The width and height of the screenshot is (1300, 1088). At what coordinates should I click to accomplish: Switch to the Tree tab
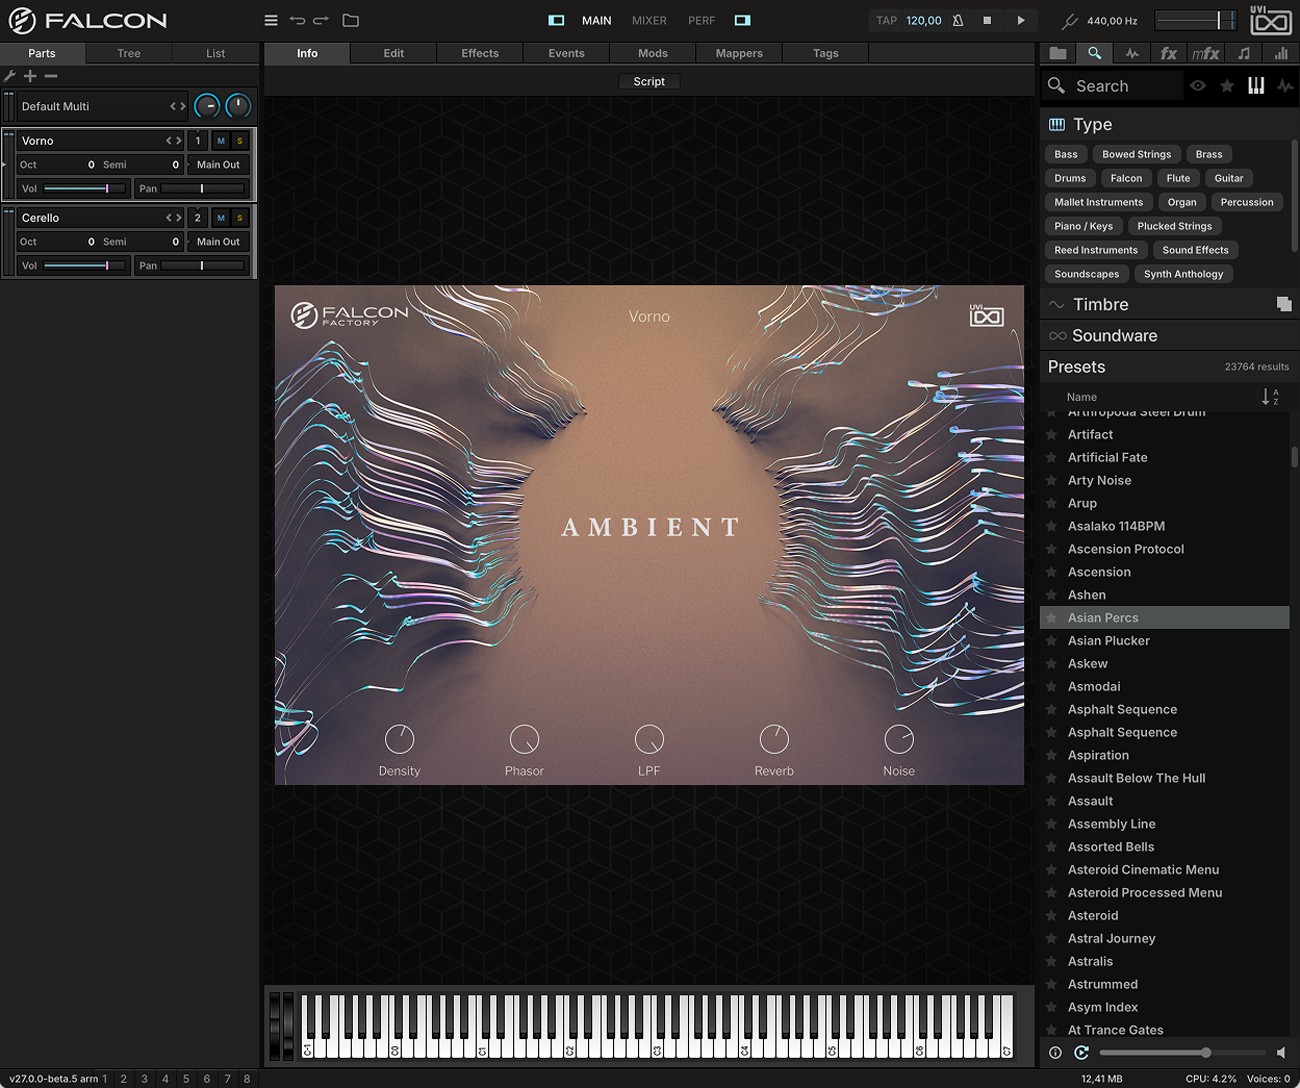[x=129, y=53]
